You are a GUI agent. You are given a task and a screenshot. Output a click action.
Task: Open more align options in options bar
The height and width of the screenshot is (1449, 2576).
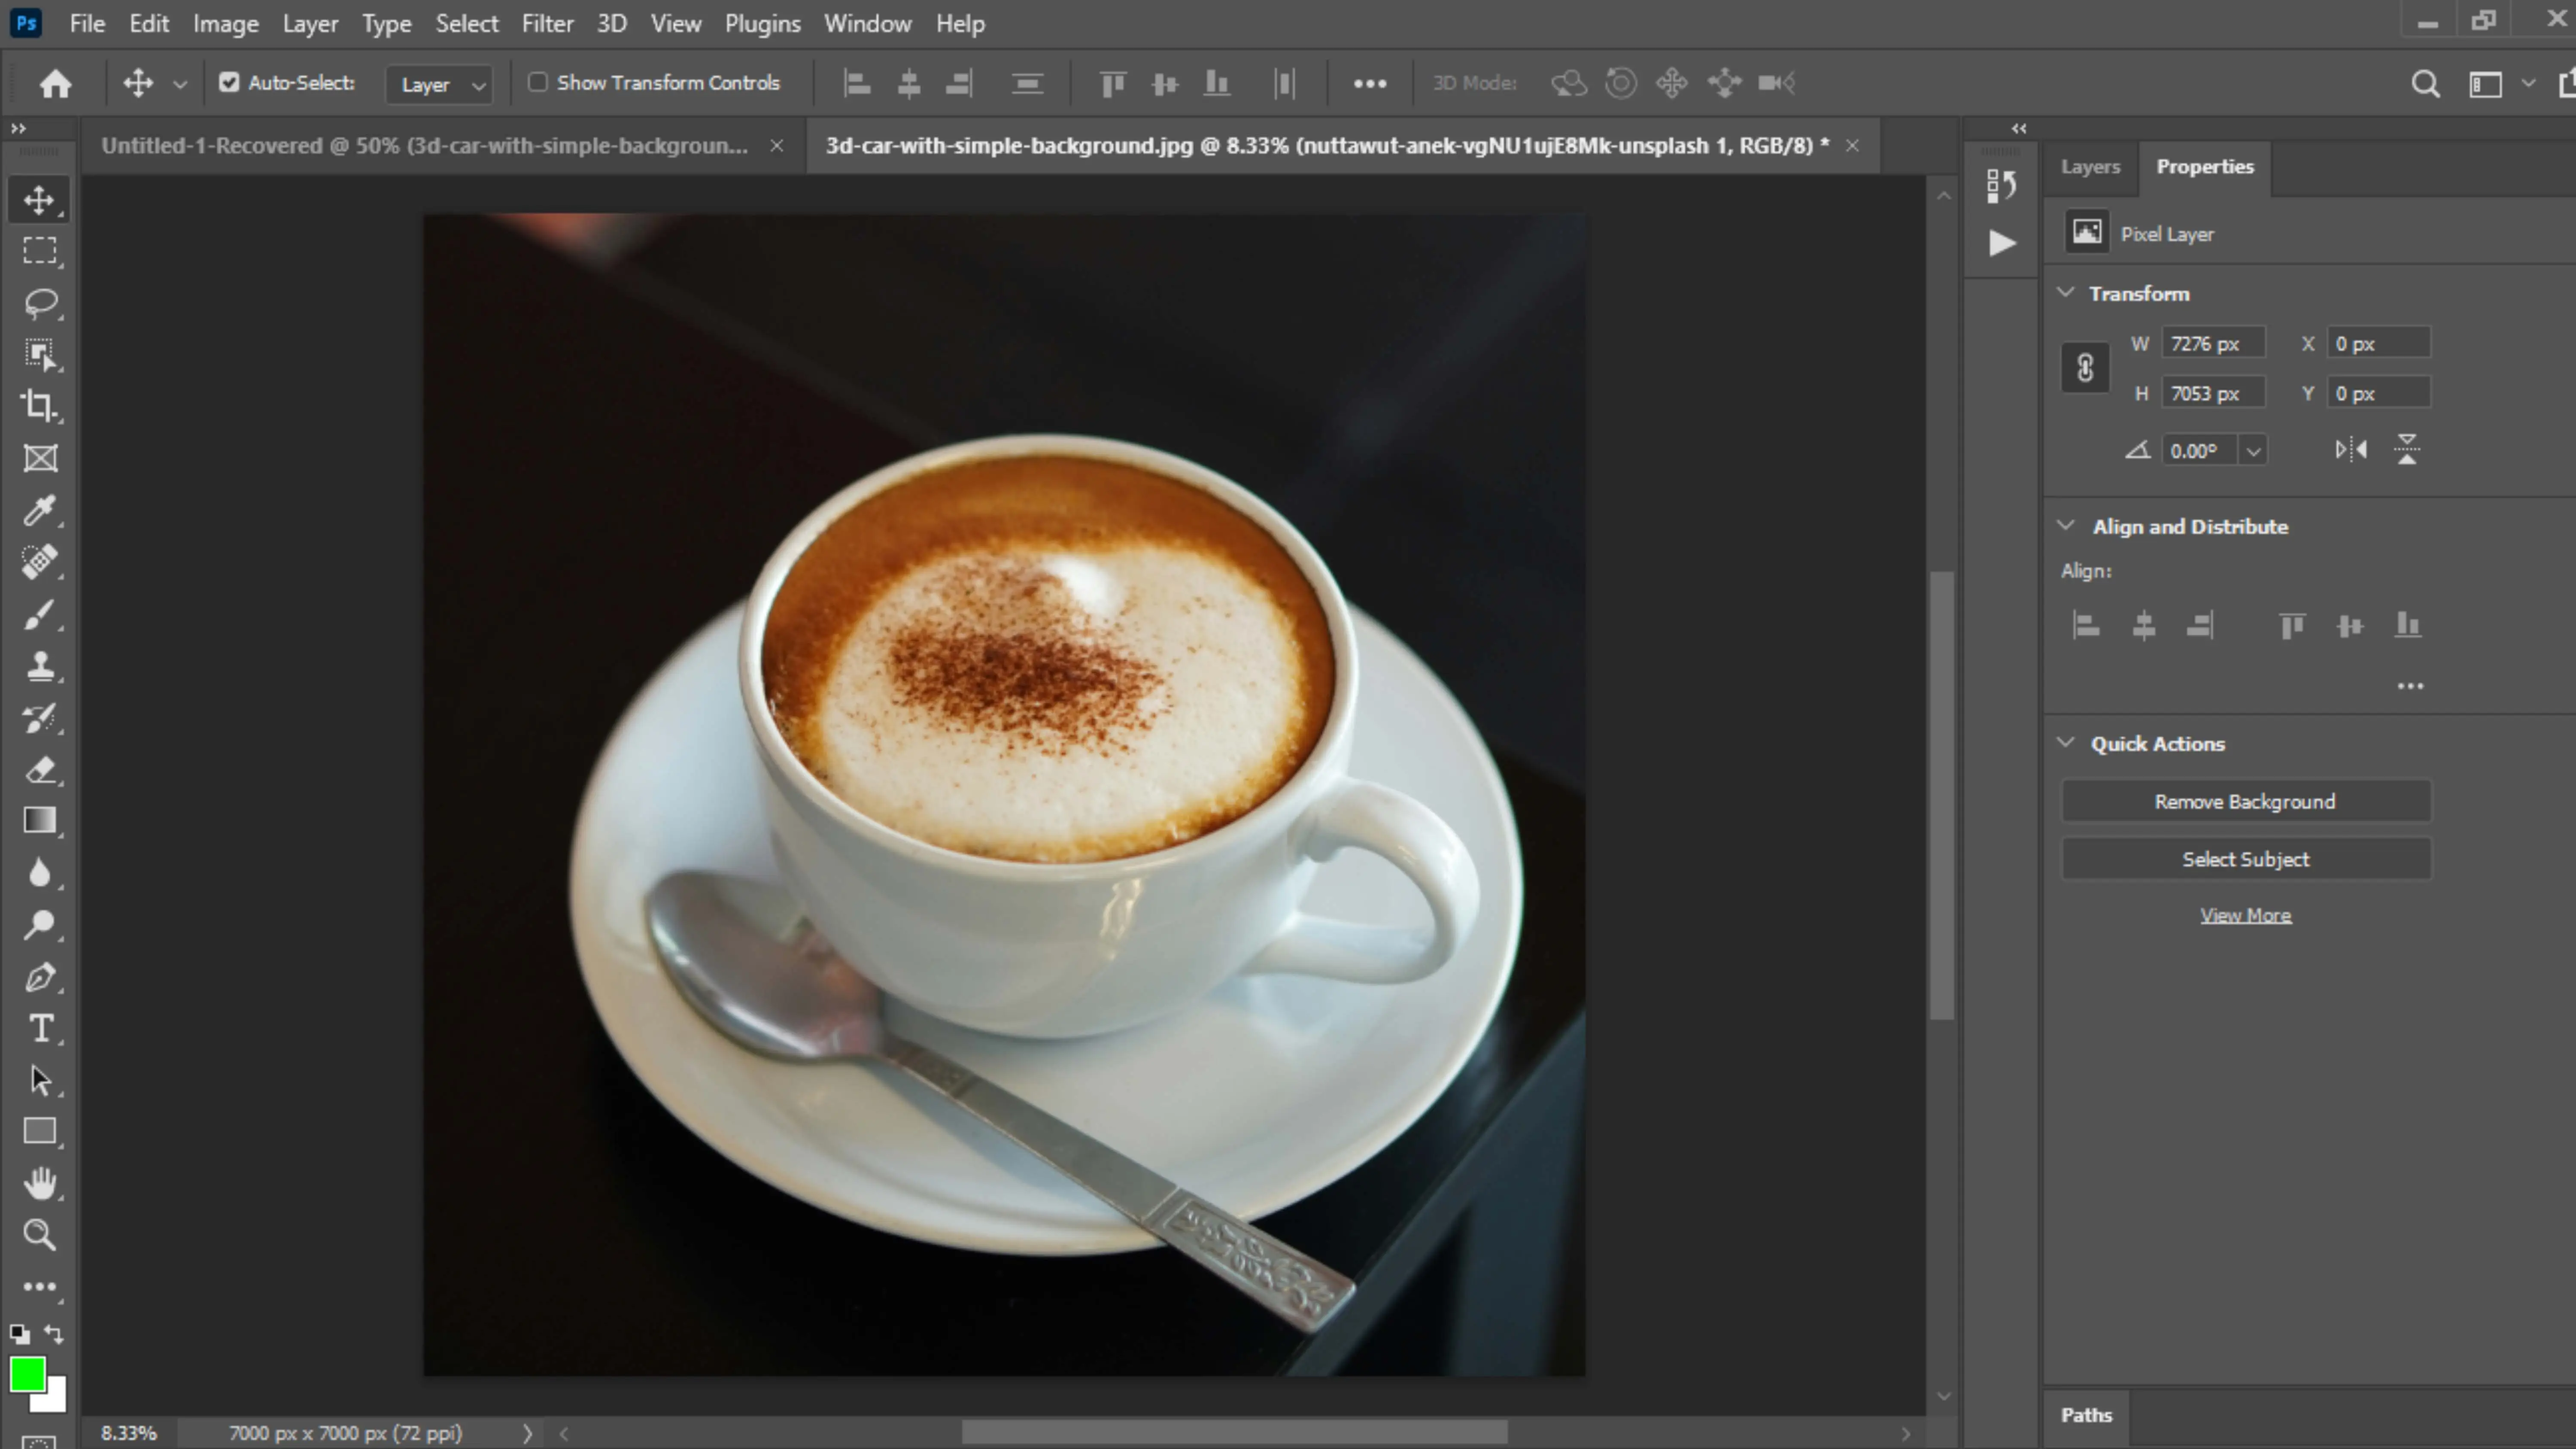(1370, 84)
